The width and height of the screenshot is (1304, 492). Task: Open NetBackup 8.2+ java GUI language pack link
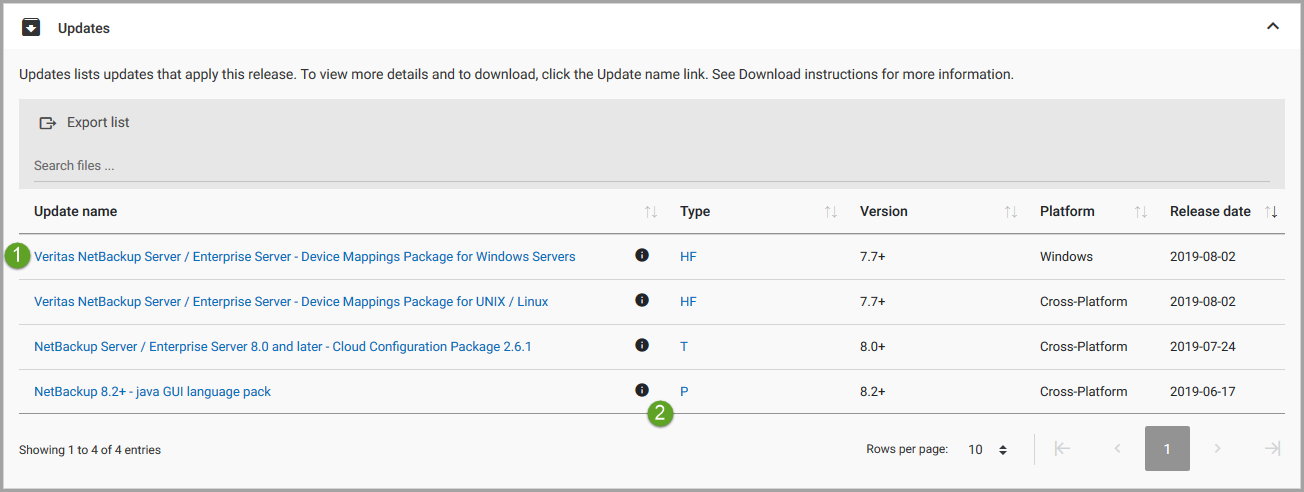click(x=152, y=392)
